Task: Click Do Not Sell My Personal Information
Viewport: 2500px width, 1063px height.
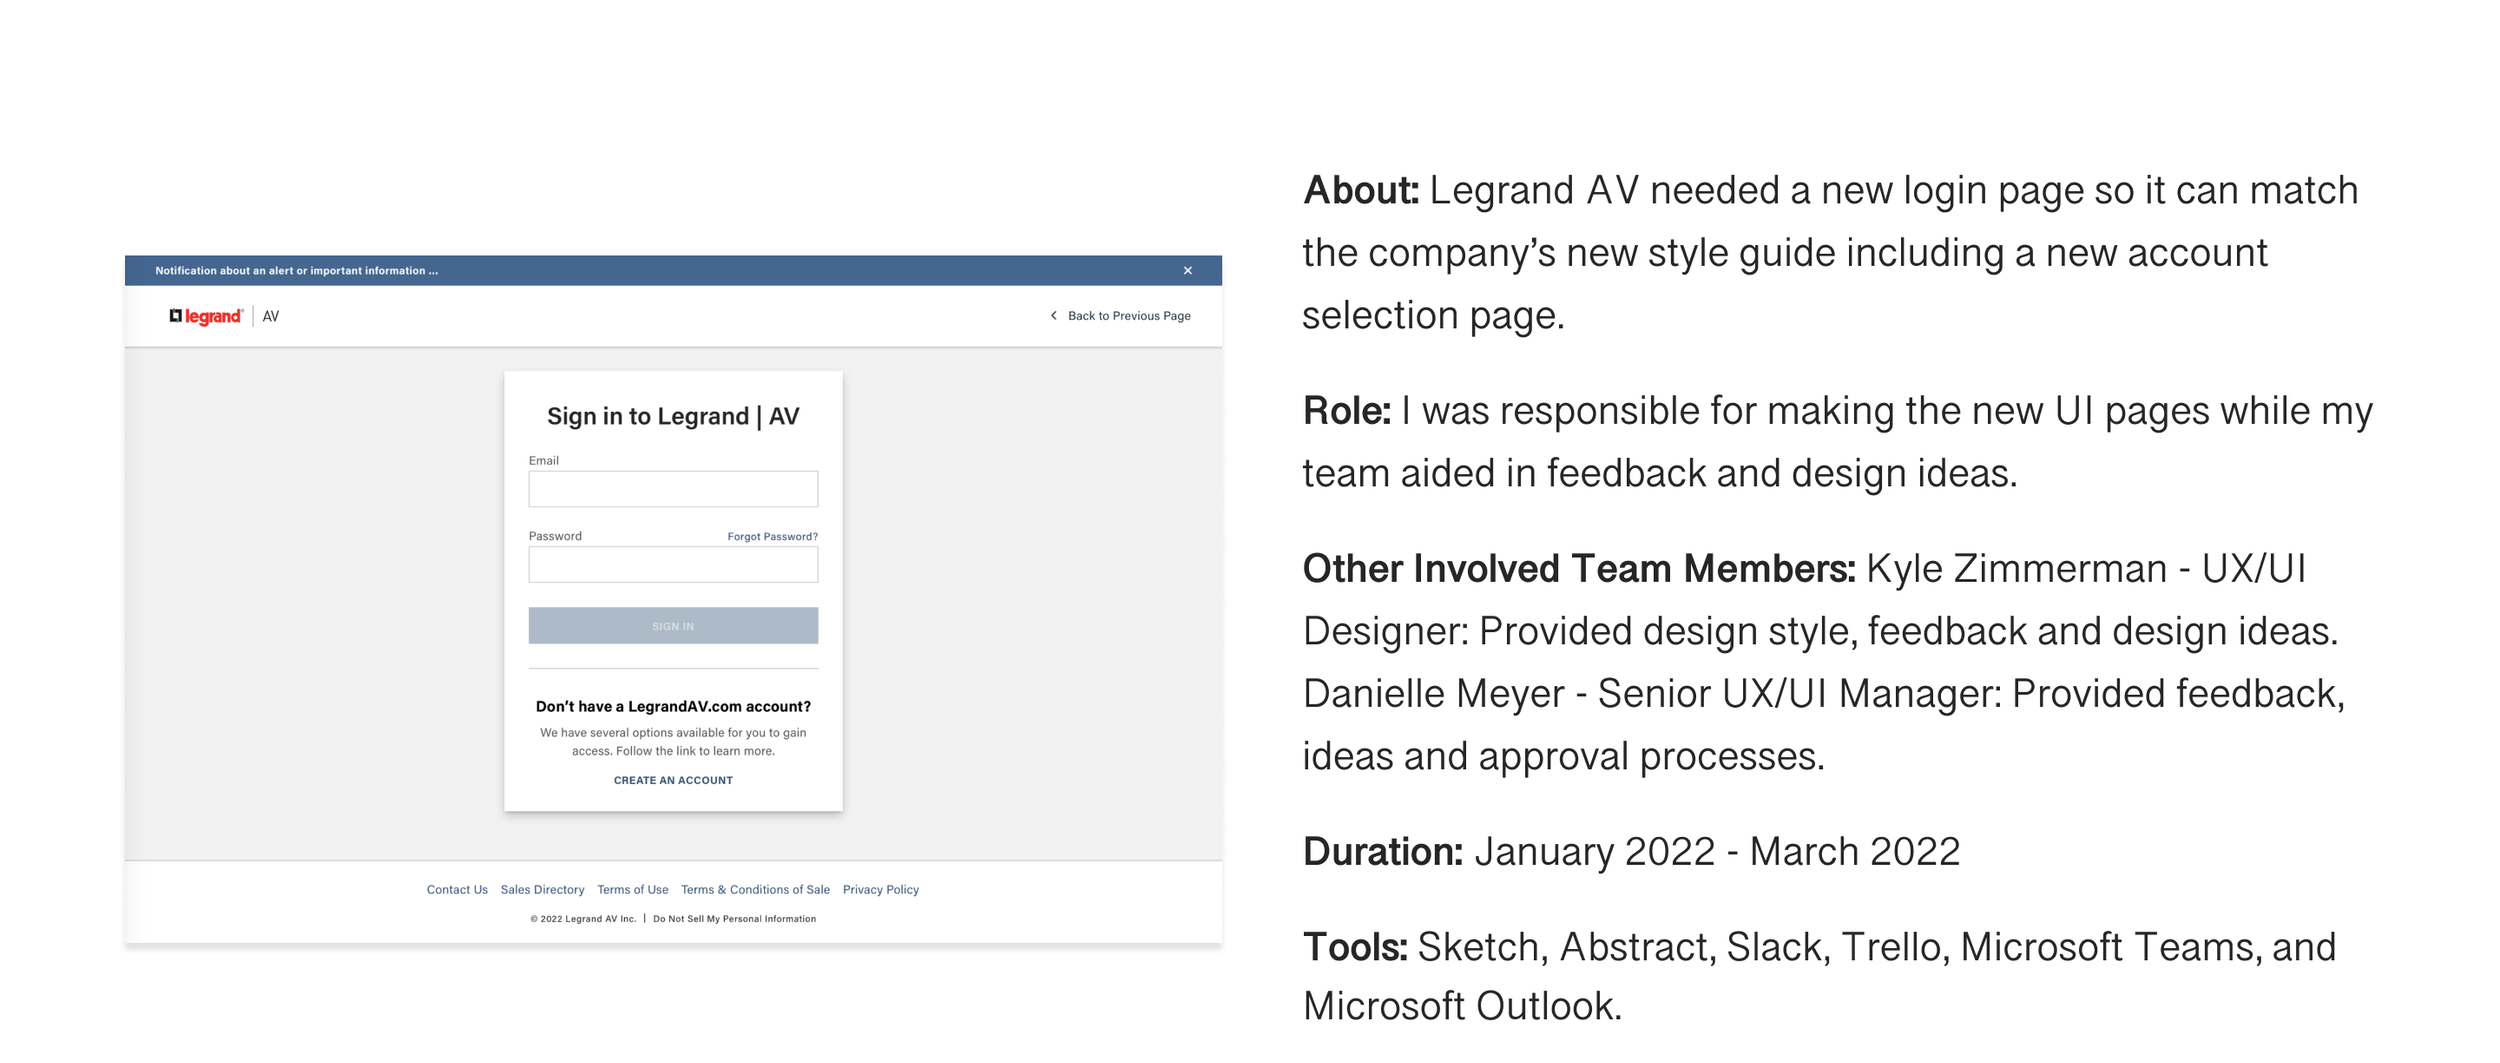Action: click(x=734, y=919)
